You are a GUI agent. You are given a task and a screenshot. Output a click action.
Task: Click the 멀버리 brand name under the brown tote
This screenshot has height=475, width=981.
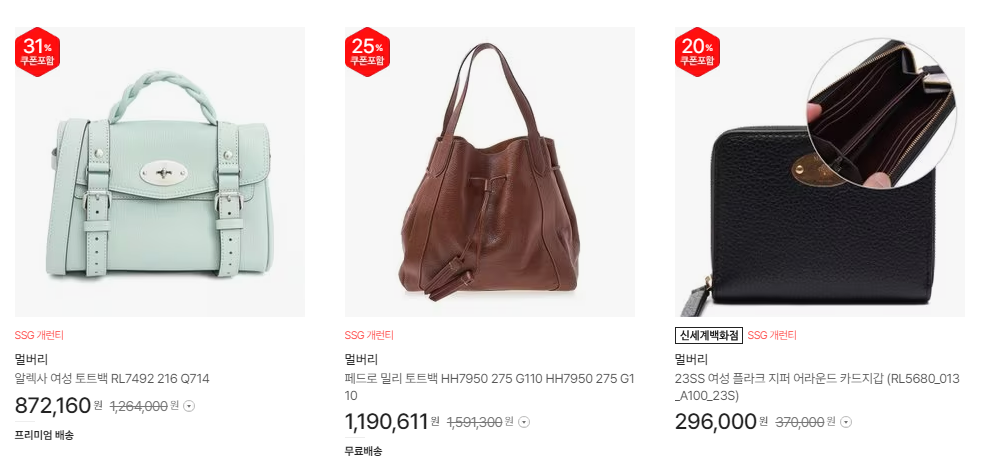[361, 359]
